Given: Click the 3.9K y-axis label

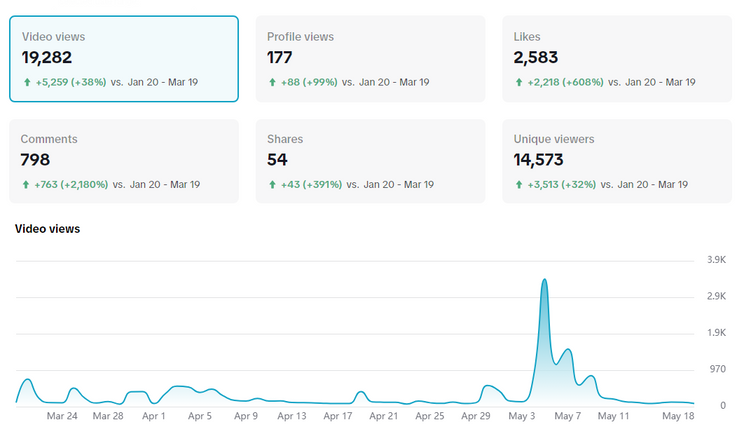Looking at the screenshot, I should tap(716, 259).
